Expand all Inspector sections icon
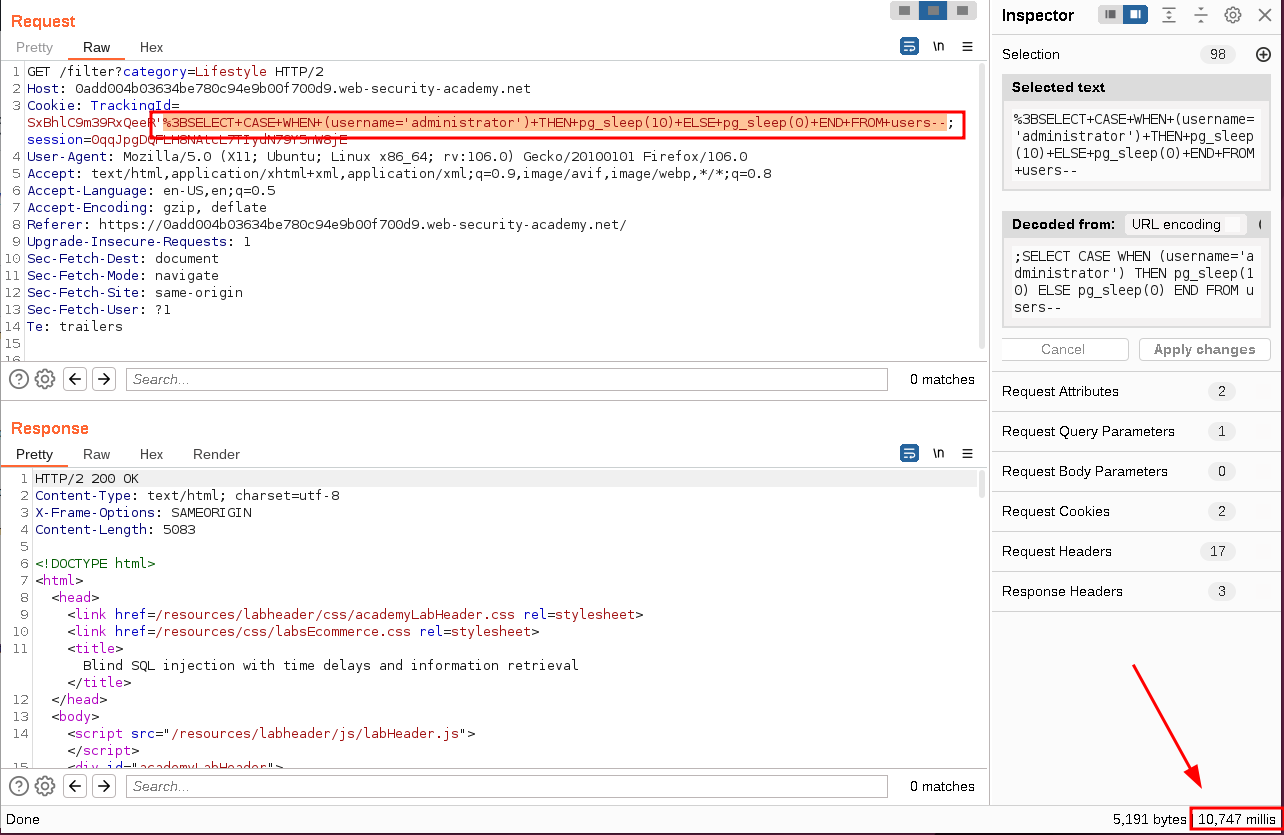Screen dimensions: 1284x835 point(1168,15)
